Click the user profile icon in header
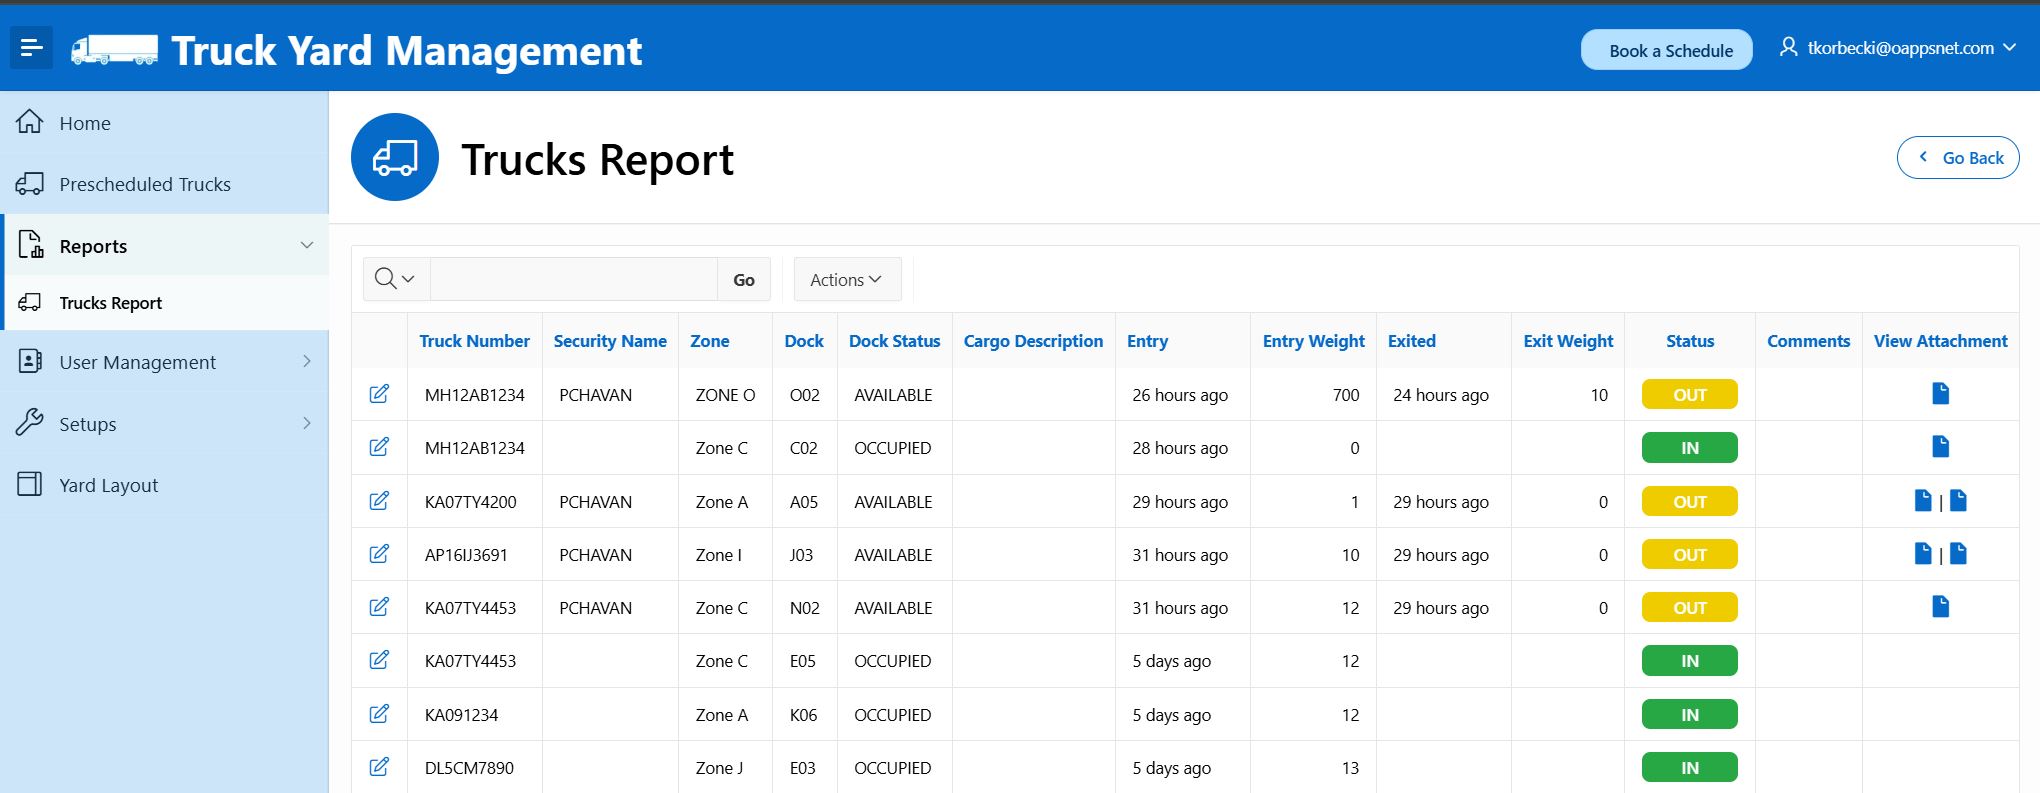Screen dimensions: 2040x793 pyautogui.click(x=1788, y=47)
